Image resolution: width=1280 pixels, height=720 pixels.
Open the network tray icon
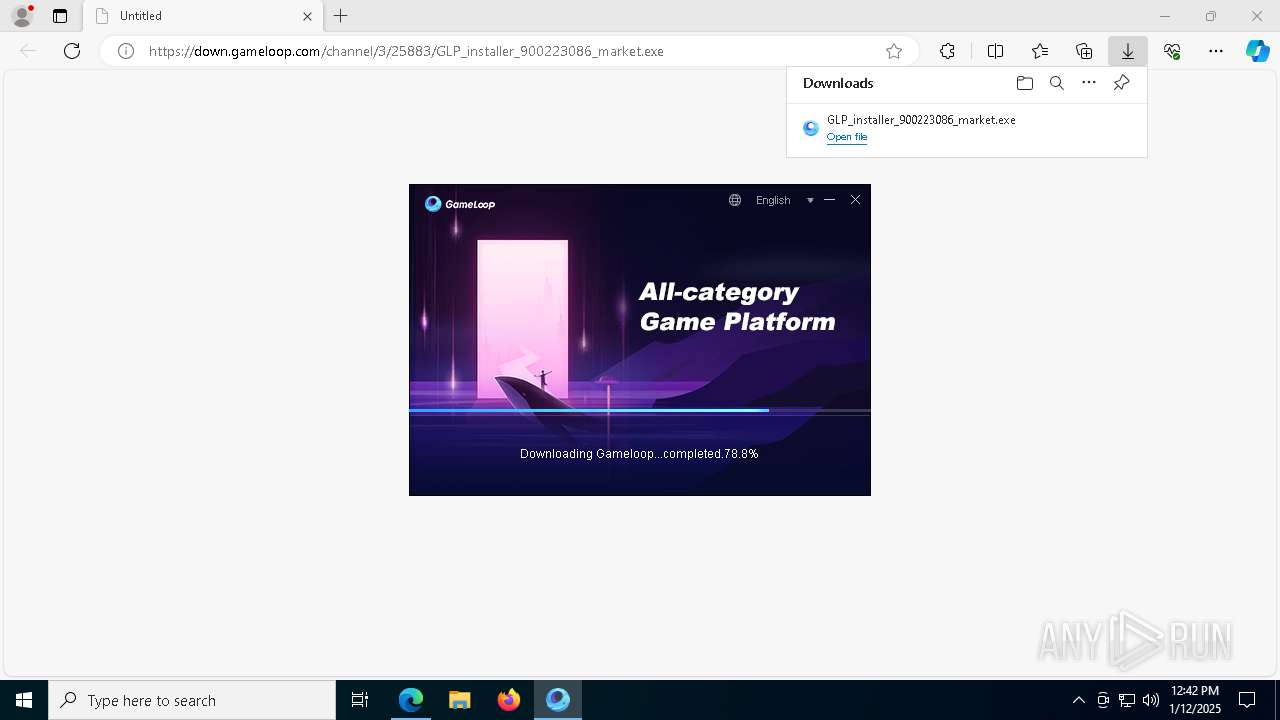click(x=1127, y=700)
